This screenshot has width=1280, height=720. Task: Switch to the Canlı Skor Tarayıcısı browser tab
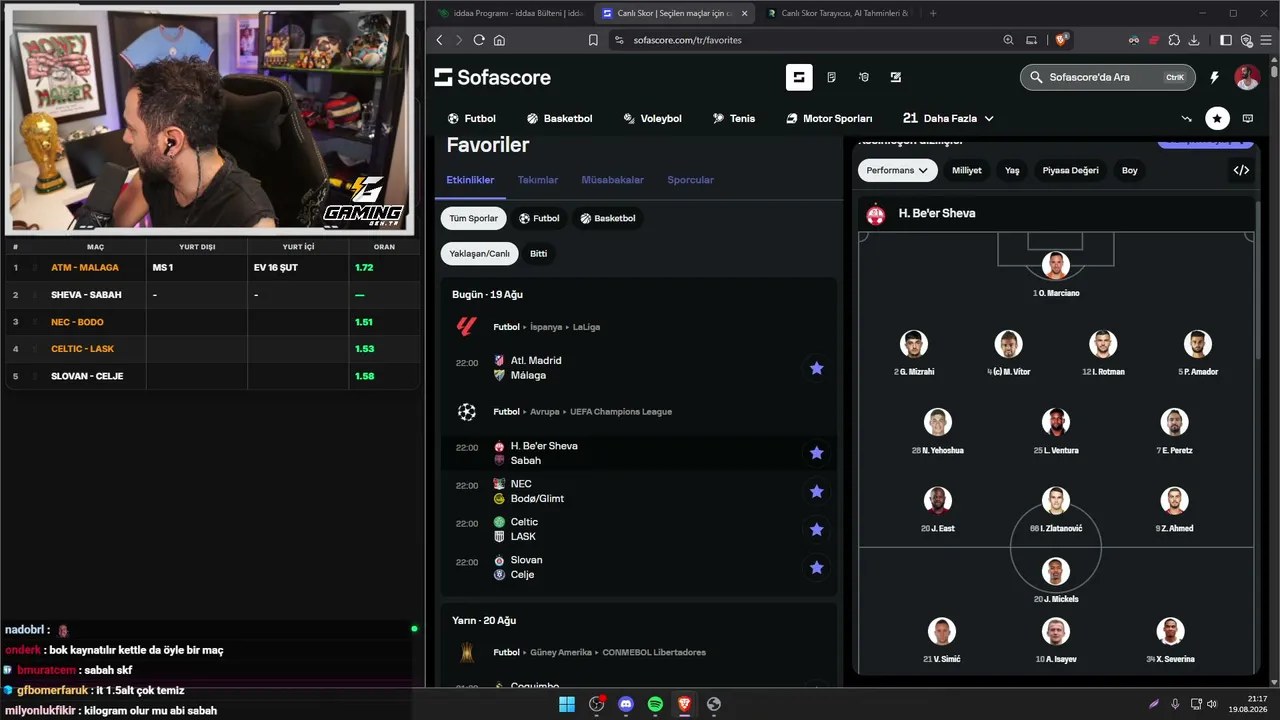pos(838,13)
